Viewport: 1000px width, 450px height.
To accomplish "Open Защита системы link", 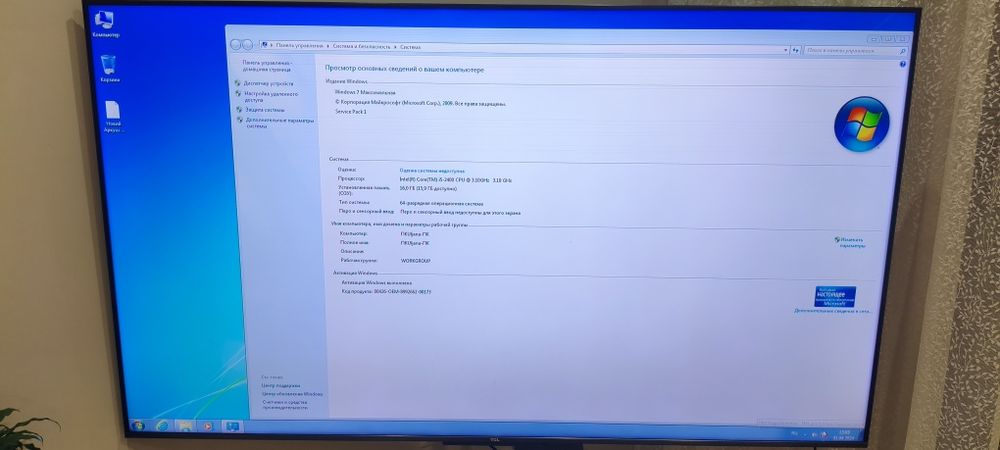I will coord(265,110).
